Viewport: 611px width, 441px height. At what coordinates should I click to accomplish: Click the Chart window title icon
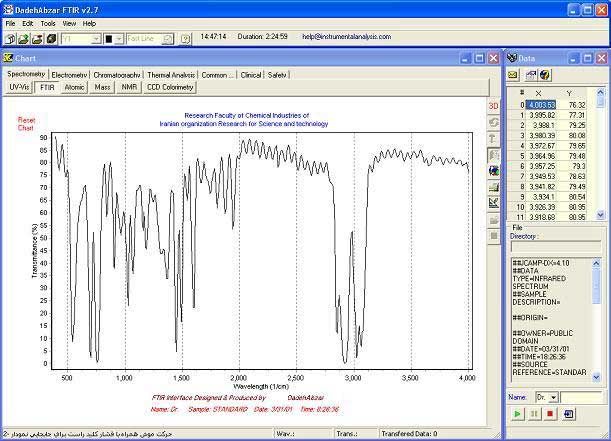[8, 58]
